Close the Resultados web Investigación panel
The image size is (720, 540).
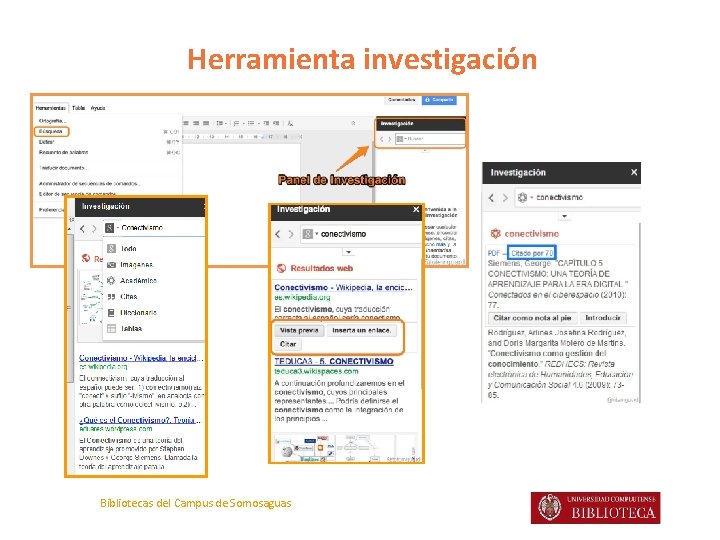coord(416,209)
